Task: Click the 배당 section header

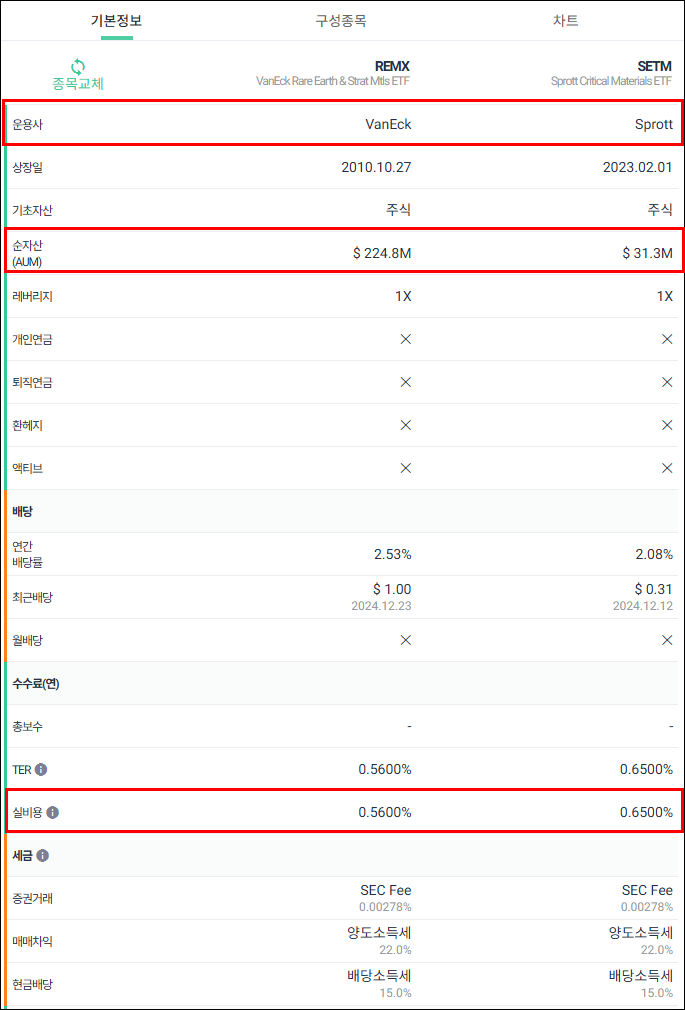Action: coord(23,511)
